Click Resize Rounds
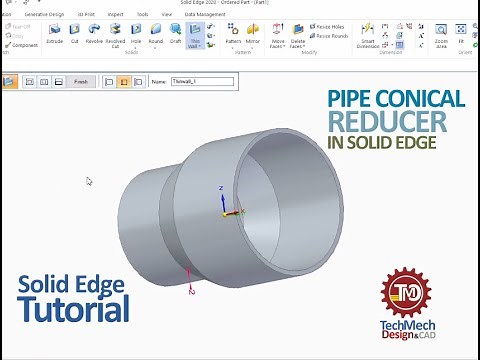The height and width of the screenshot is (360, 480). click(x=329, y=36)
